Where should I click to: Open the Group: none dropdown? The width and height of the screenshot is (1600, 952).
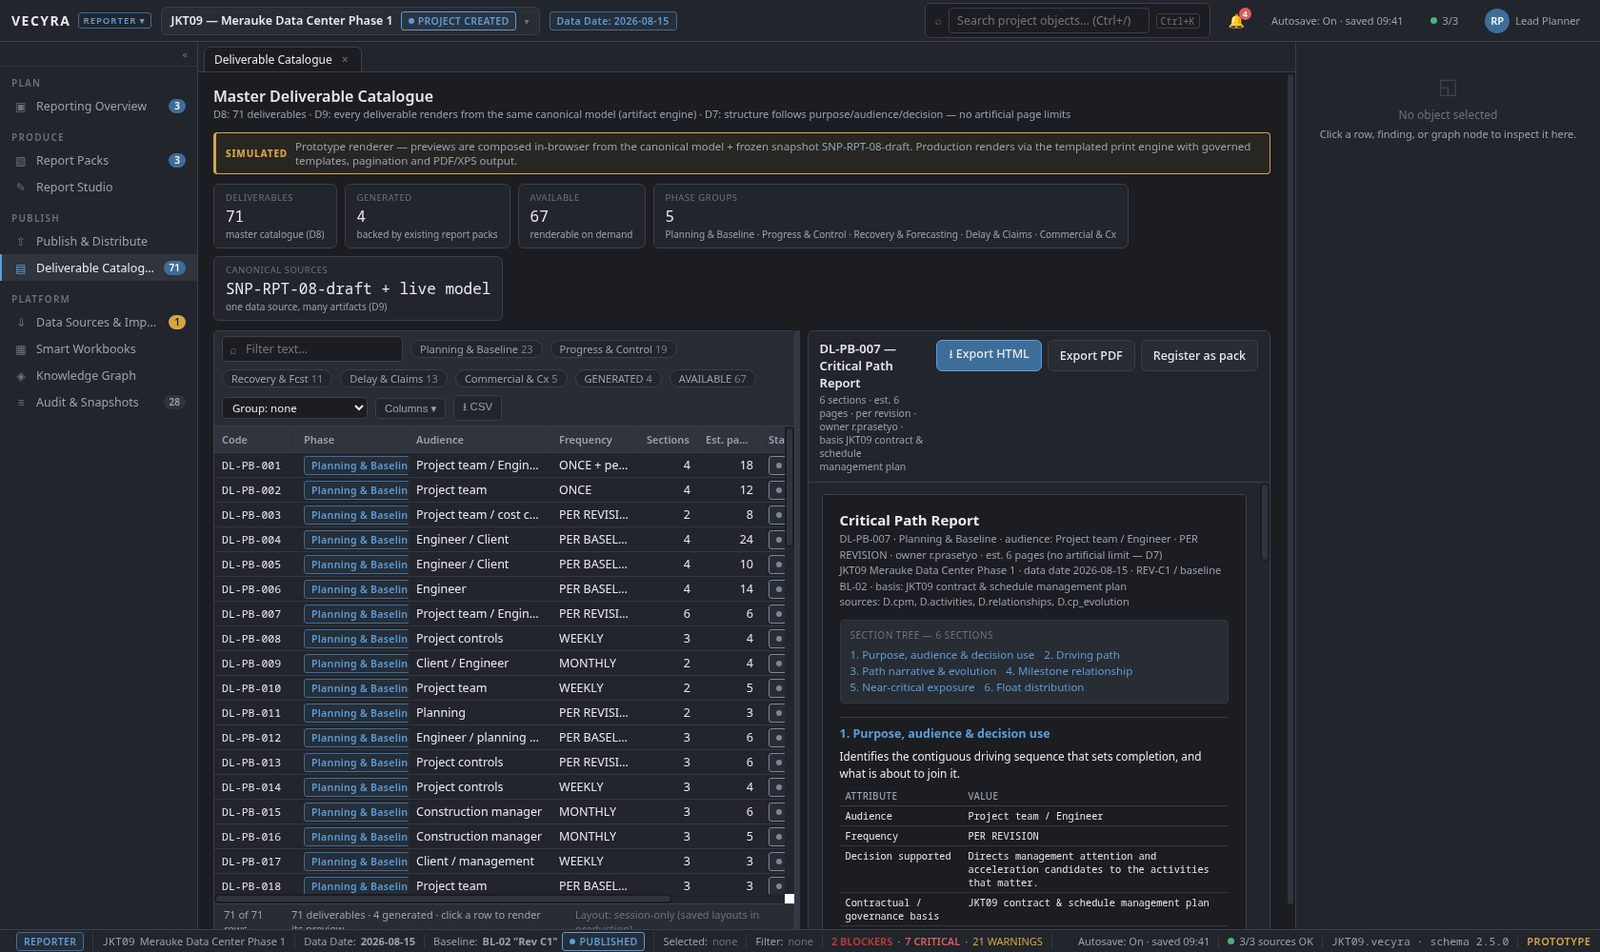(294, 408)
